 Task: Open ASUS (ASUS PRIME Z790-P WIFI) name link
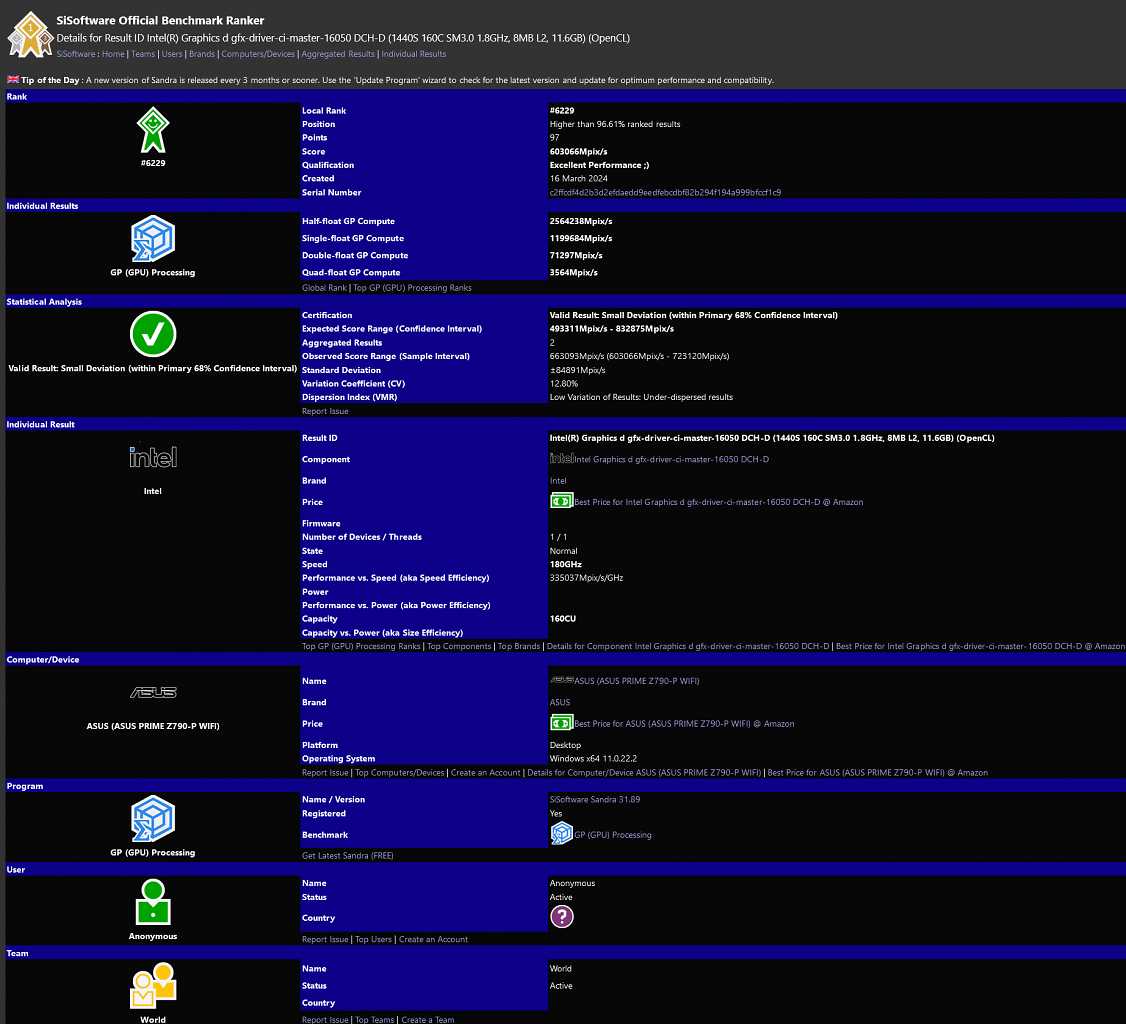(637, 681)
